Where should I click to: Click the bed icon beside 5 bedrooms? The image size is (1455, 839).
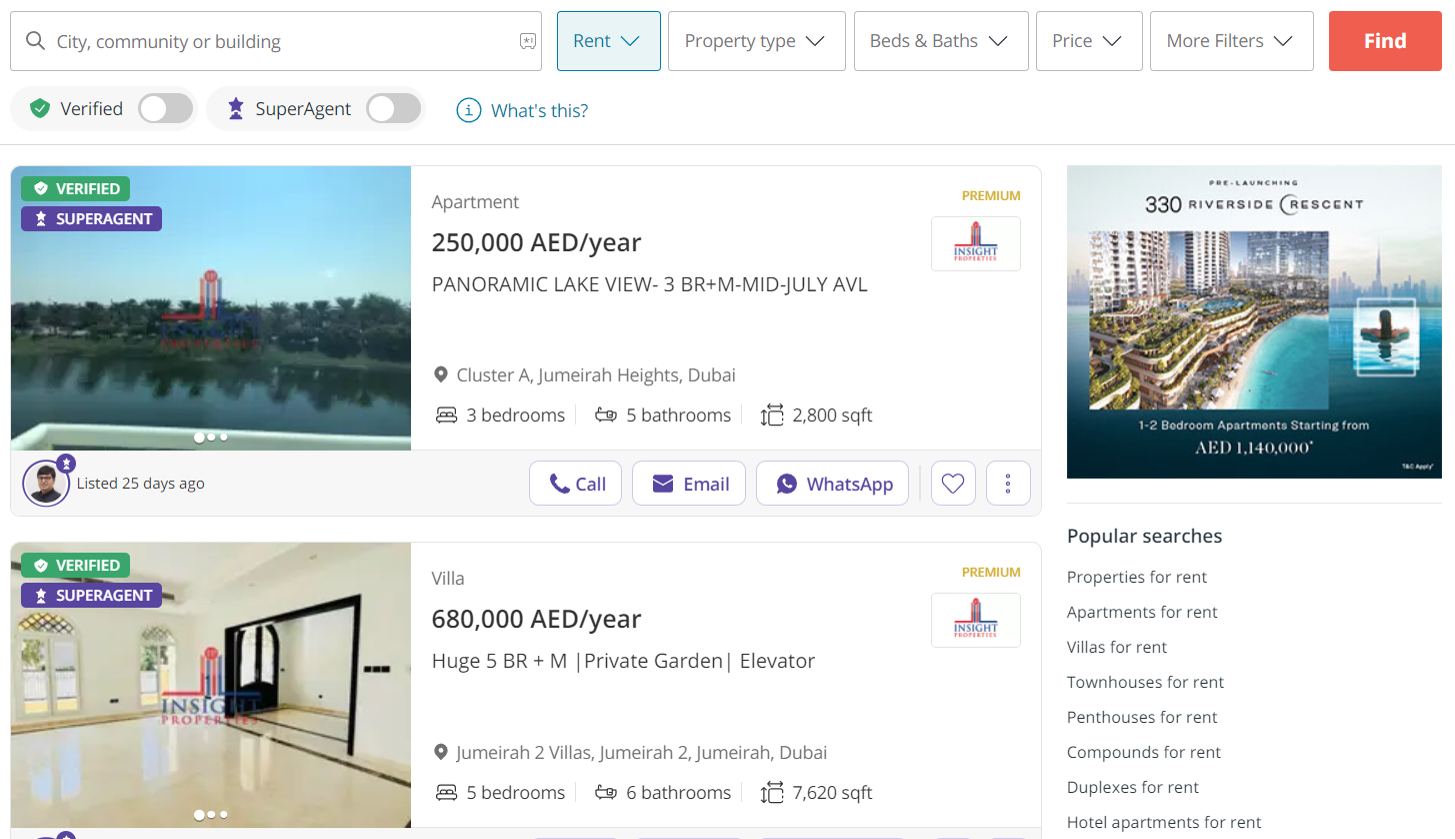point(446,792)
